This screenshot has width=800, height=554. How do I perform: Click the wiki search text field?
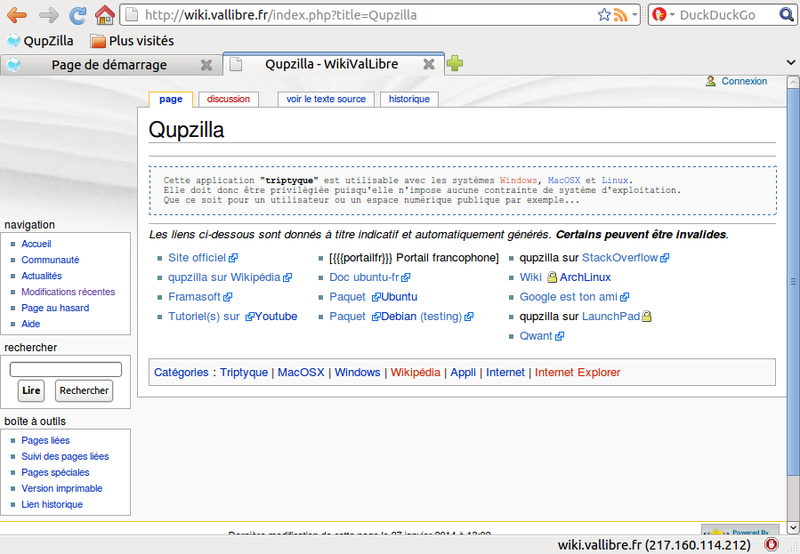[66, 369]
